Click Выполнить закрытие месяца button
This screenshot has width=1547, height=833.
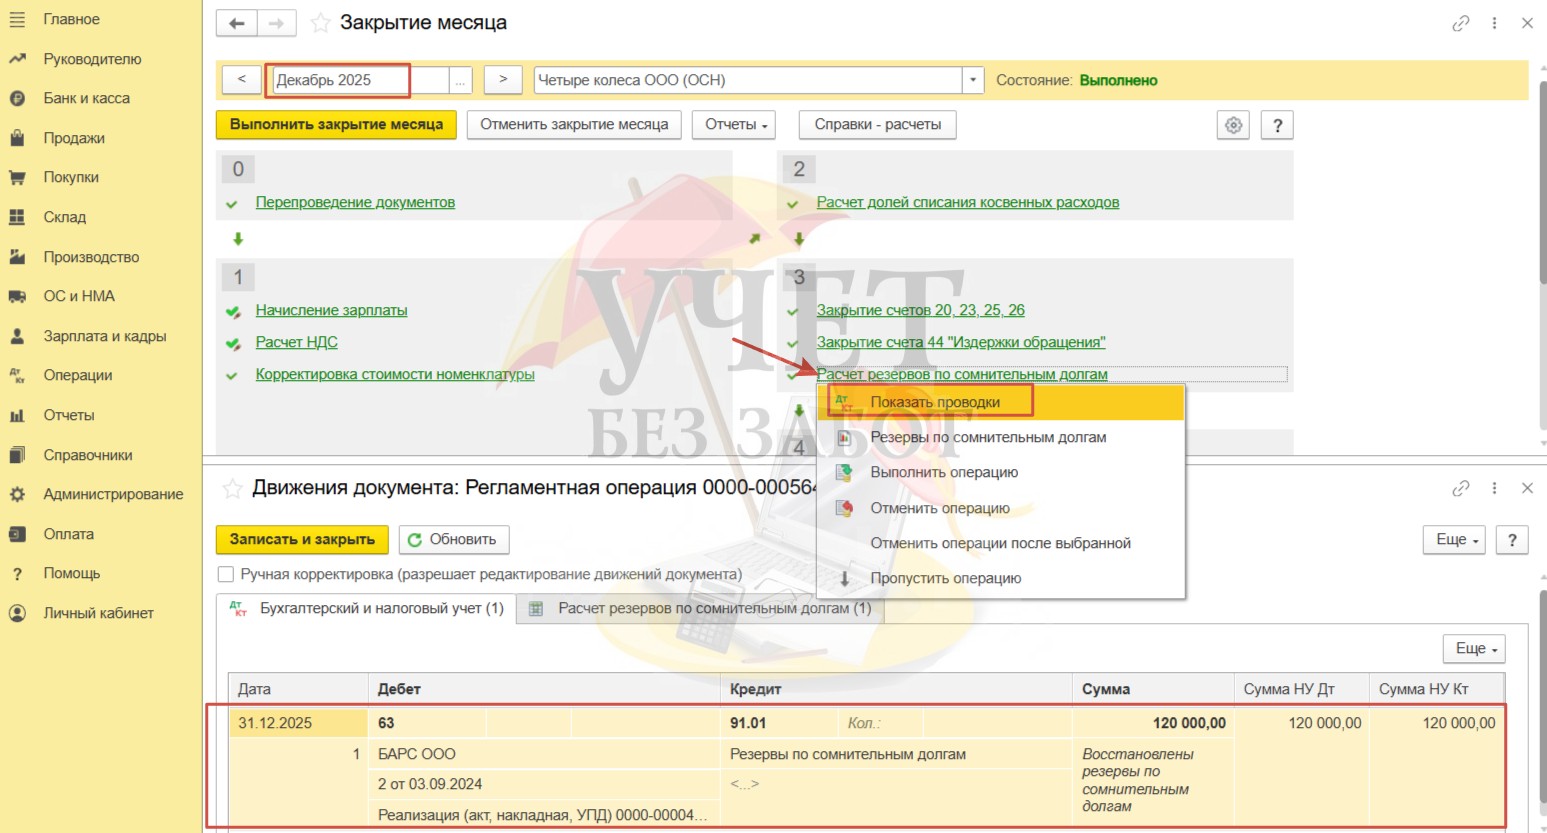coord(336,125)
